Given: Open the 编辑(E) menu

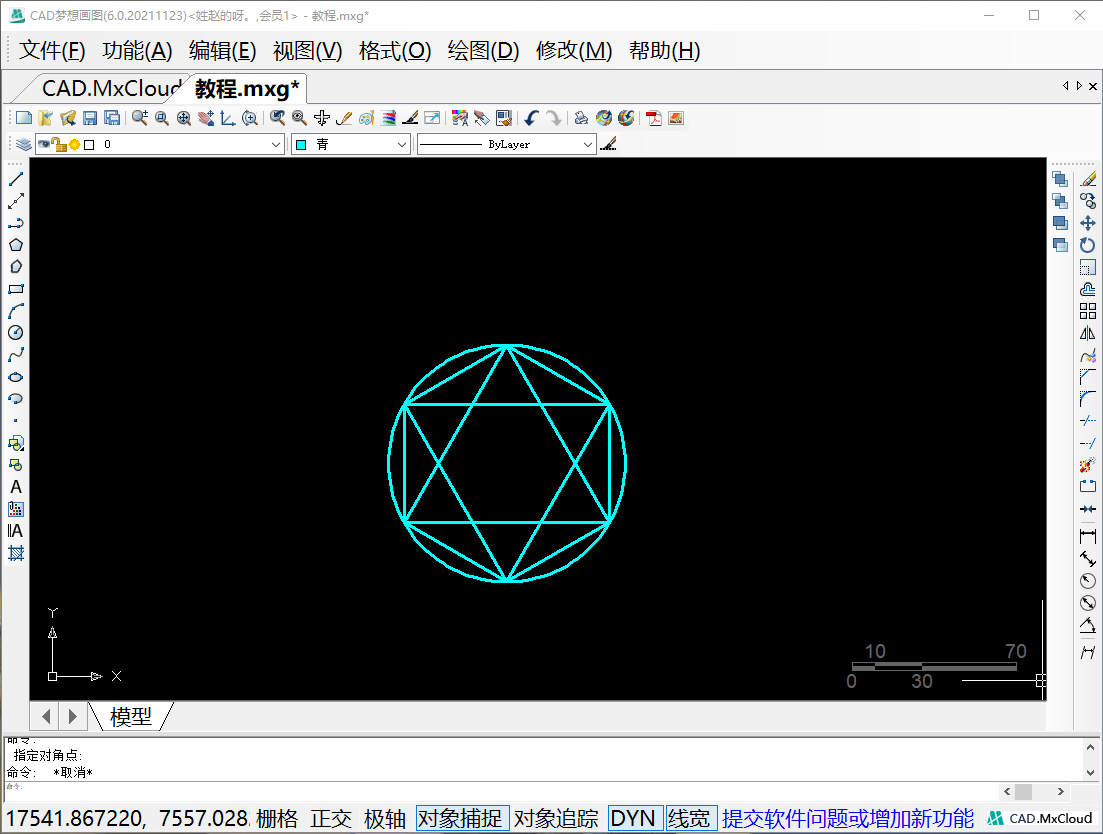Looking at the screenshot, I should pyautogui.click(x=222, y=51).
